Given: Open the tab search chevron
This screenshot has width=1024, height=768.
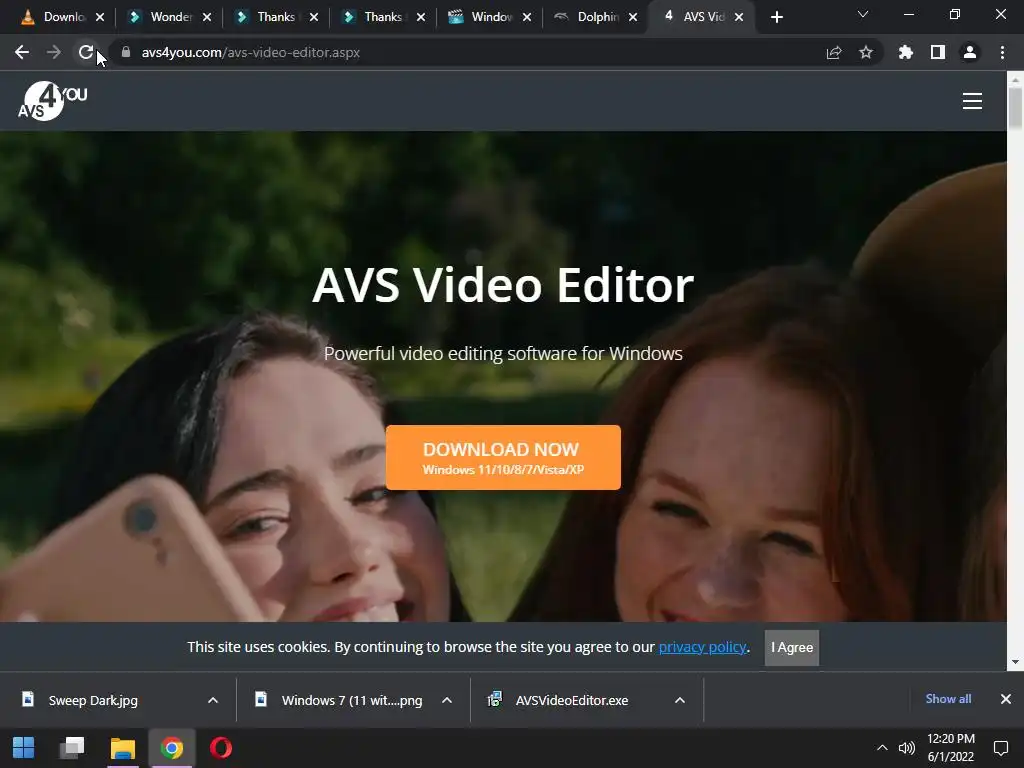Looking at the screenshot, I should (x=863, y=14).
